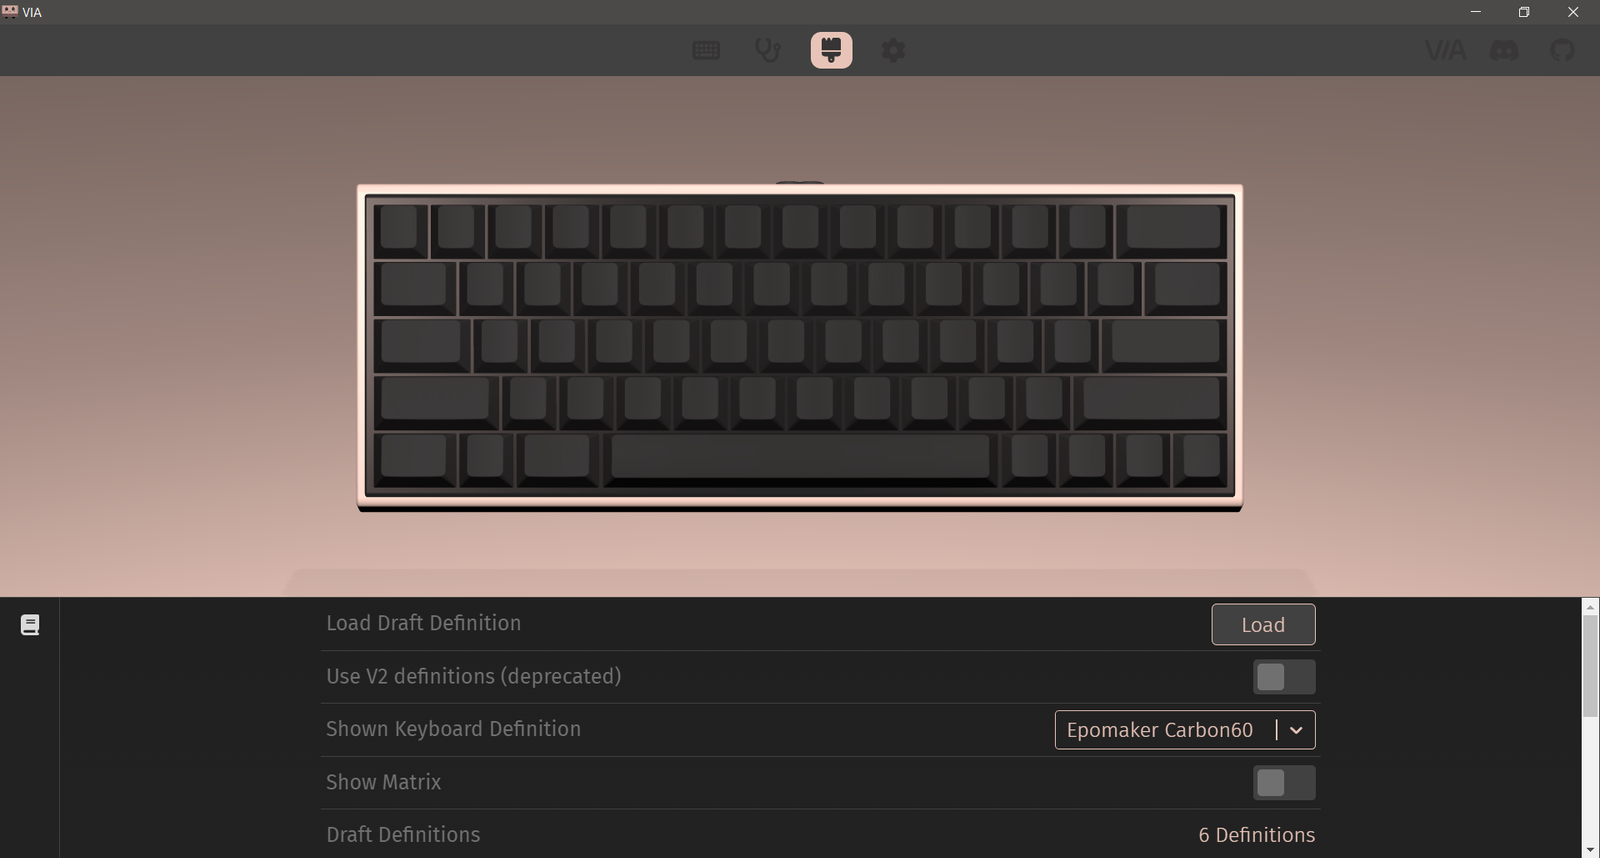1600x858 pixels.
Task: Open the Configure keyboard tab icon
Action: tap(706, 50)
